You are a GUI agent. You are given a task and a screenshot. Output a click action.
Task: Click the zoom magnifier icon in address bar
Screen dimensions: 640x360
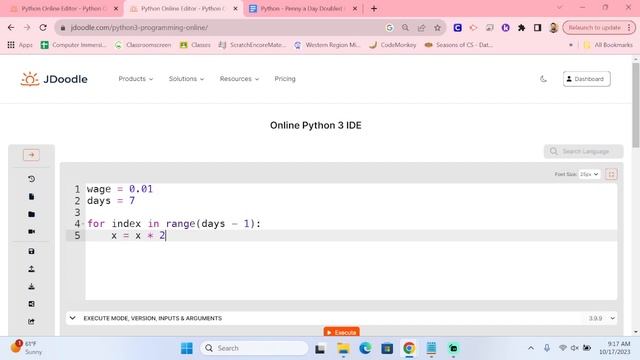point(405,27)
